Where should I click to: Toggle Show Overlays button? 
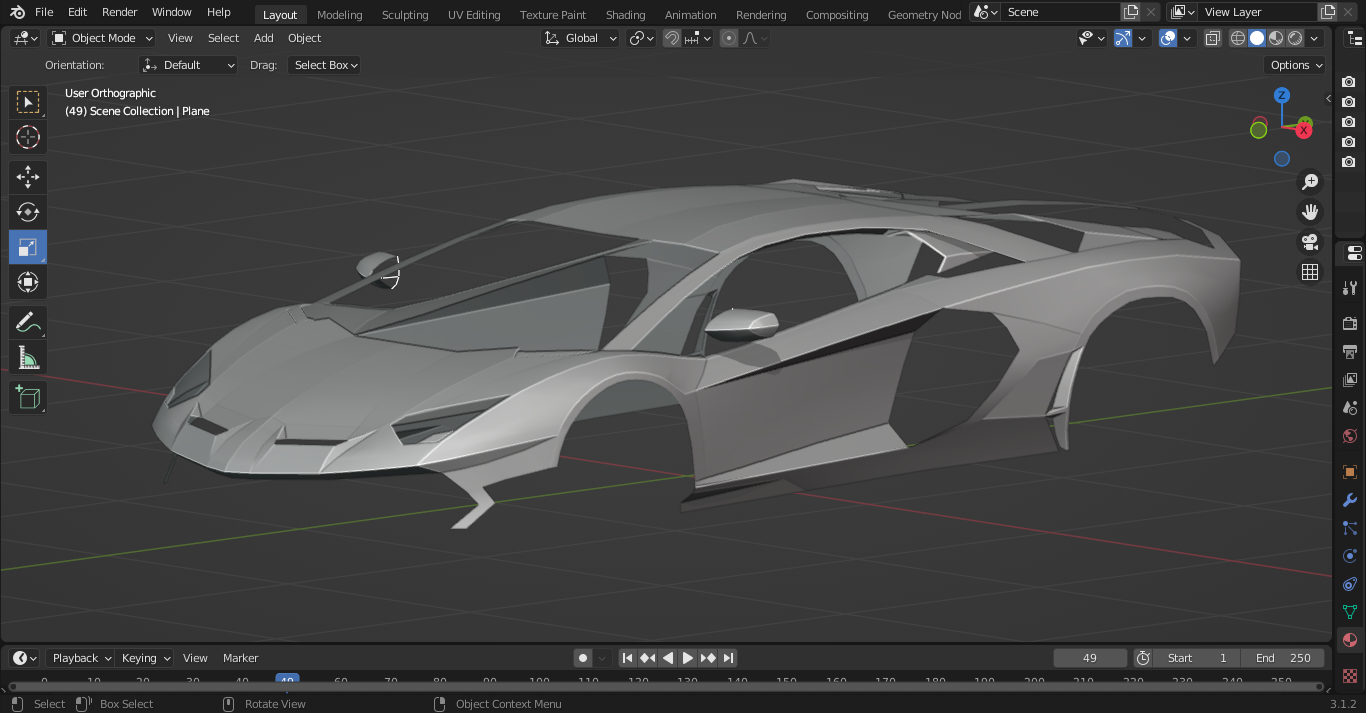click(1167, 38)
